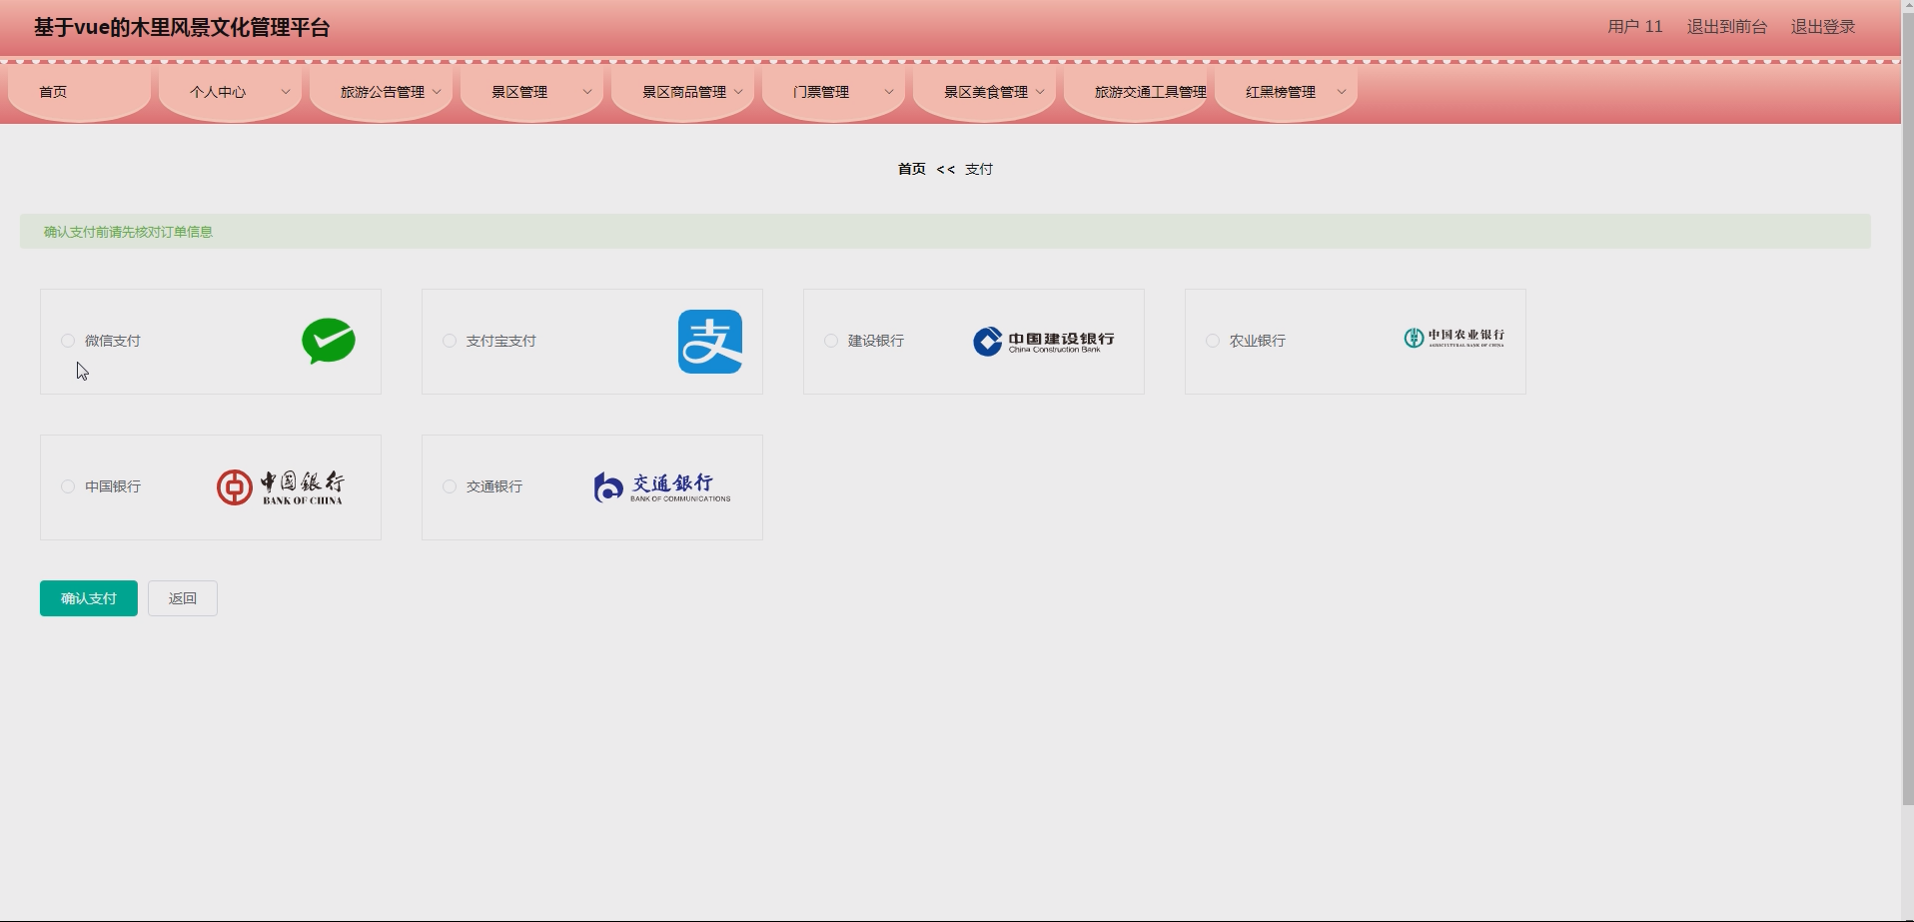Click the platform title 基于vue的木里风景文化管理平台
Screen dimensions: 1914x922
click(182, 27)
